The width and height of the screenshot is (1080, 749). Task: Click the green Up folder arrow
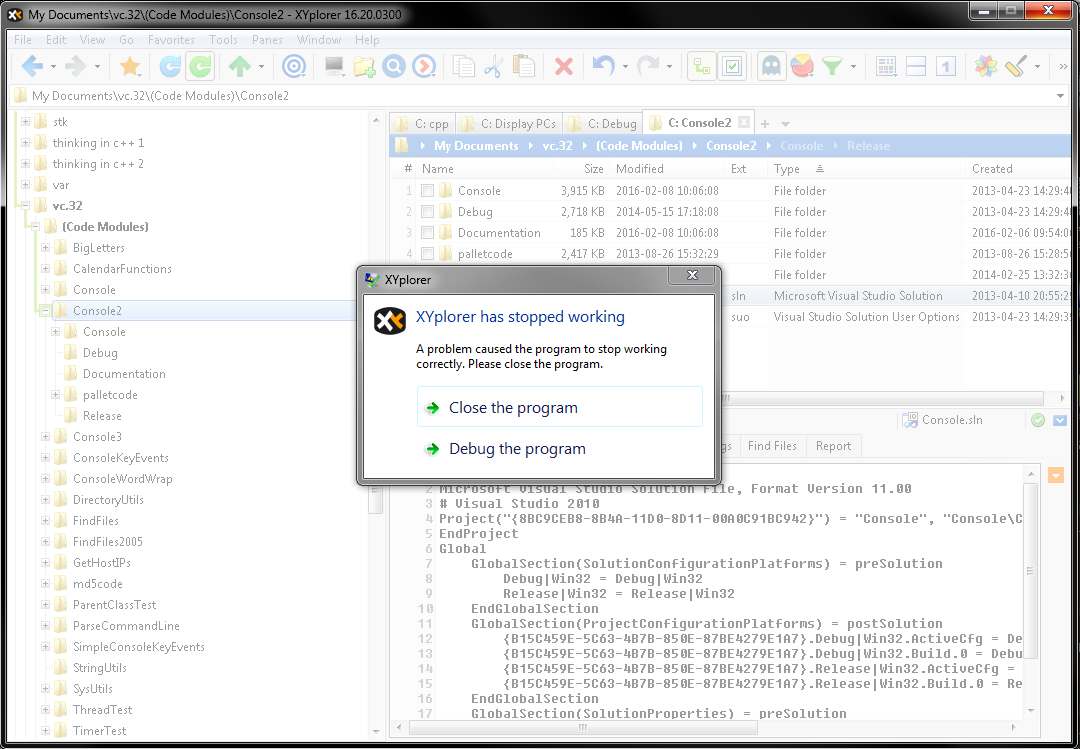(x=239, y=67)
